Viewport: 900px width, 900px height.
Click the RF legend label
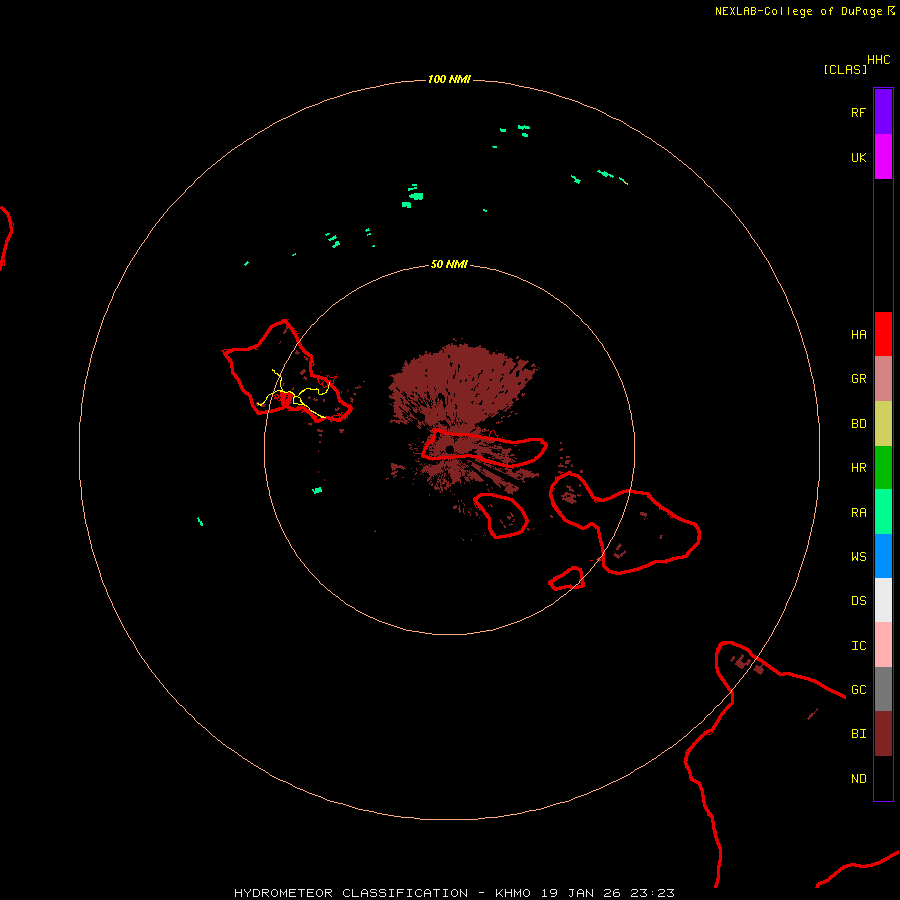tap(858, 112)
